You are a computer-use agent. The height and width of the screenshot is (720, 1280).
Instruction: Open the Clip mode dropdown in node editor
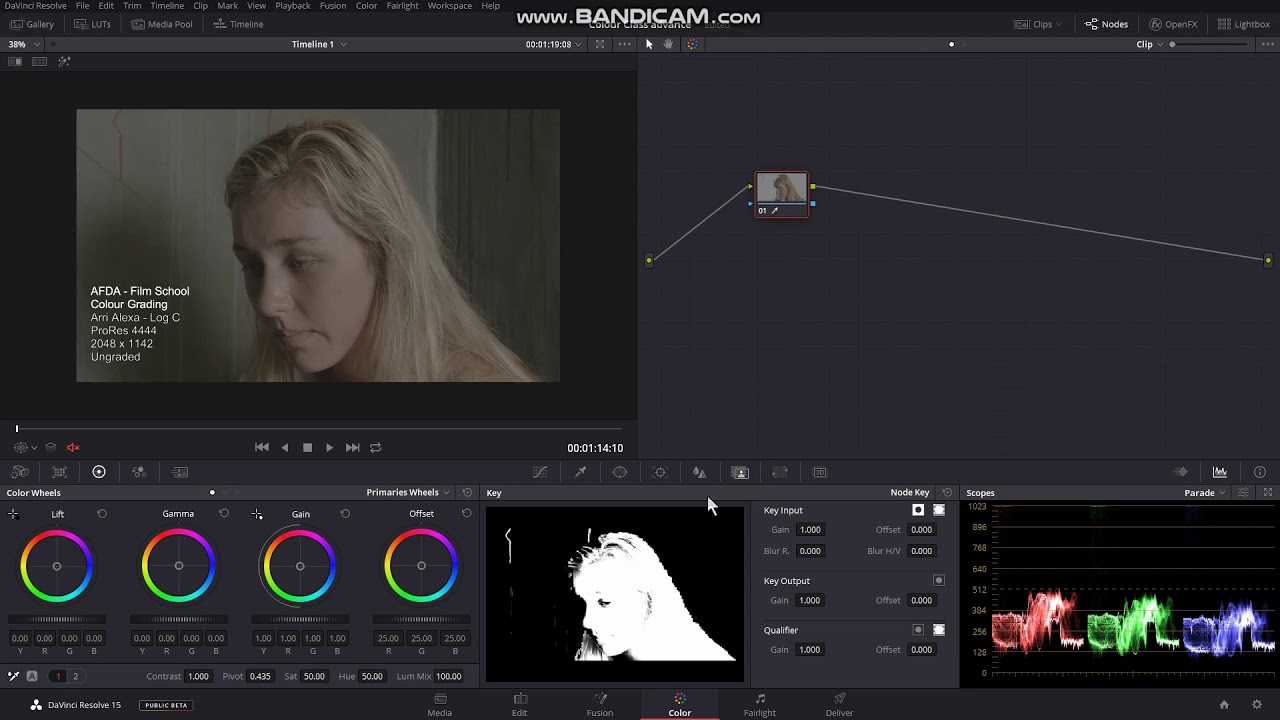click(1150, 44)
